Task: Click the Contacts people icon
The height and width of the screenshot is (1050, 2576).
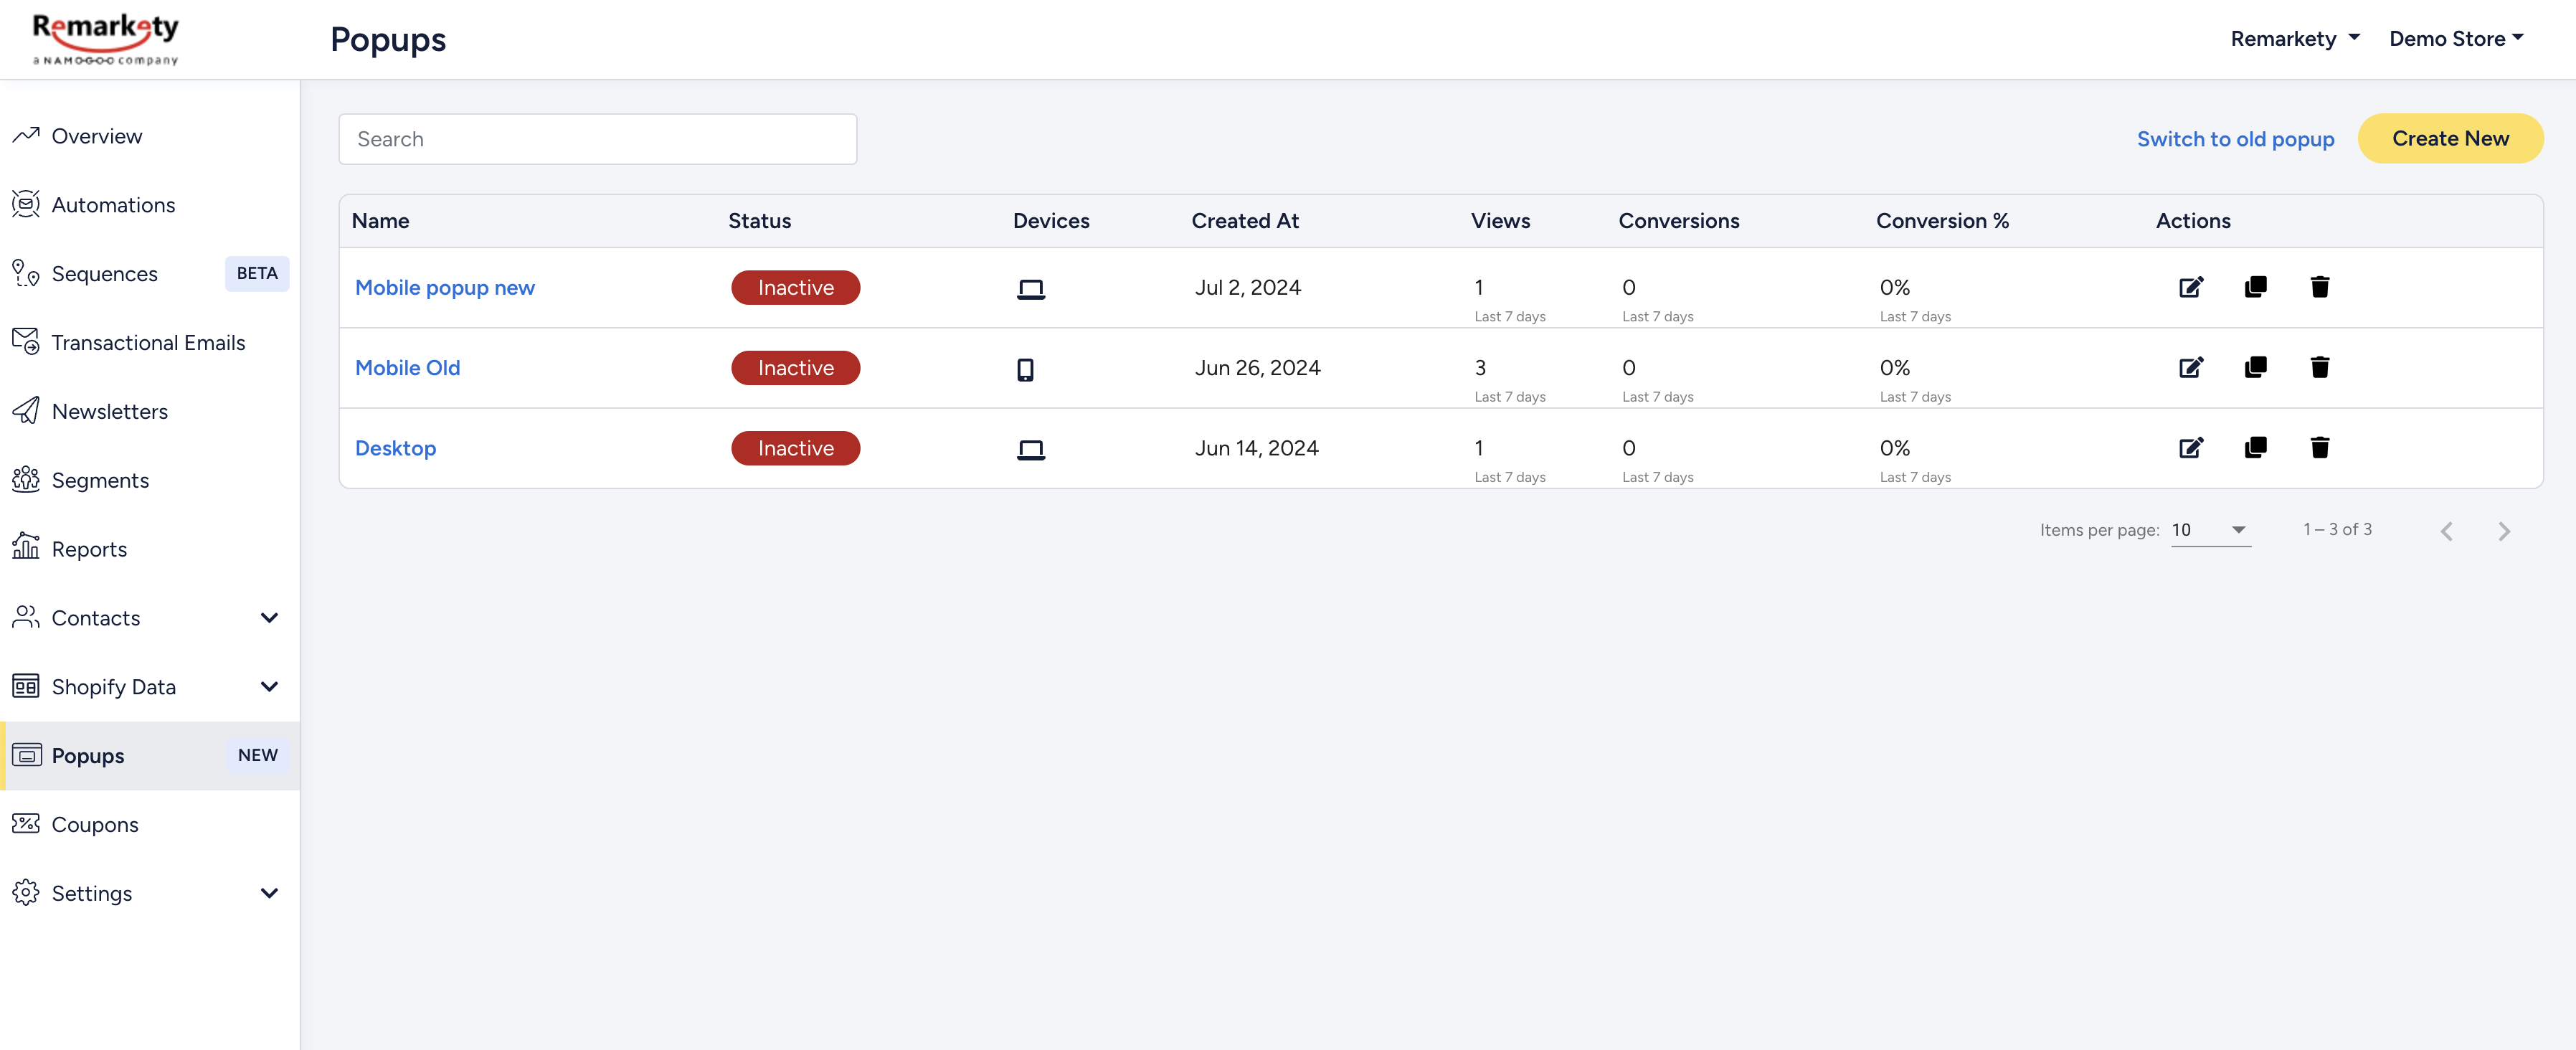Action: pyautogui.click(x=26, y=617)
